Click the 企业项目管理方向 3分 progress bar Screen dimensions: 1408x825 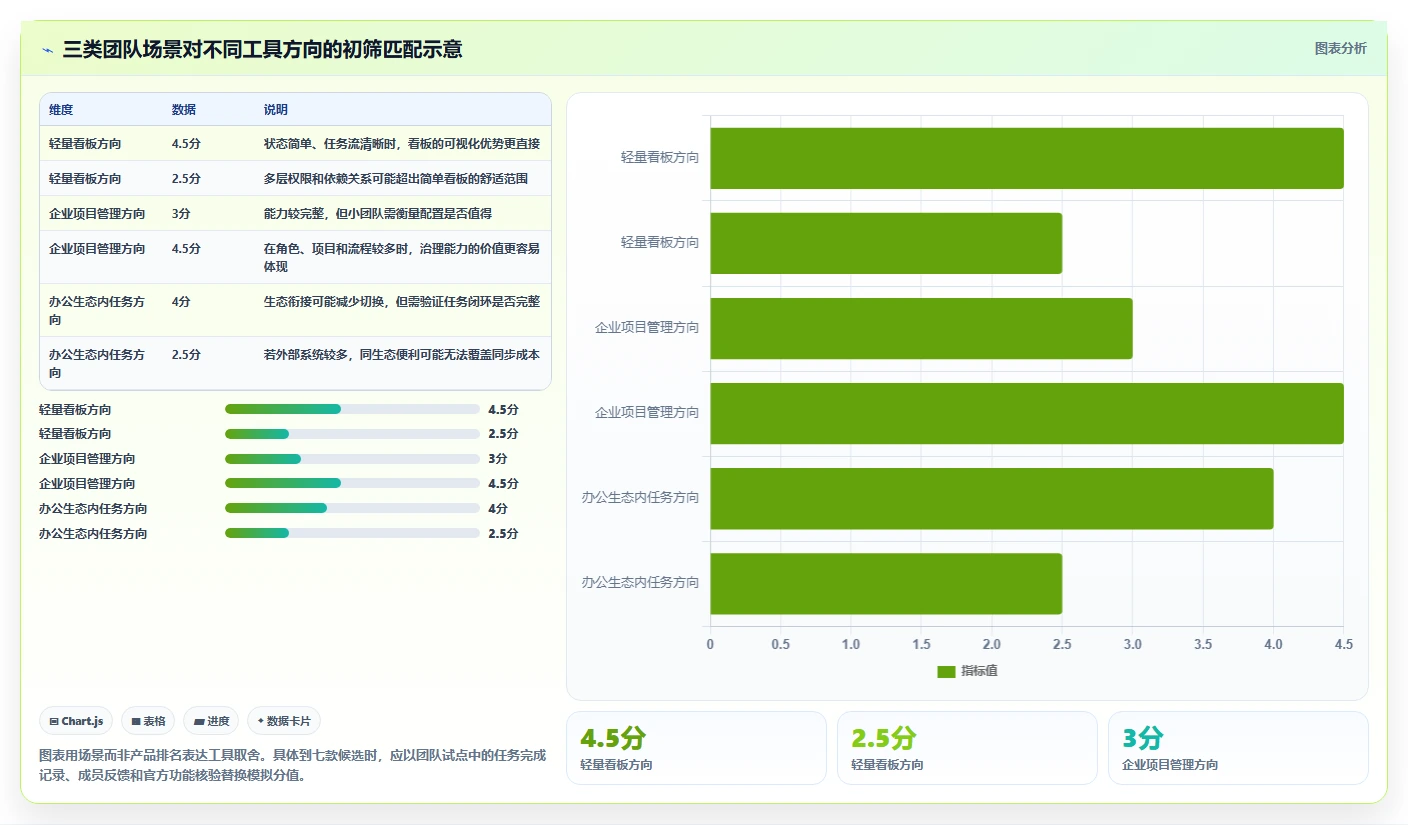(x=352, y=459)
